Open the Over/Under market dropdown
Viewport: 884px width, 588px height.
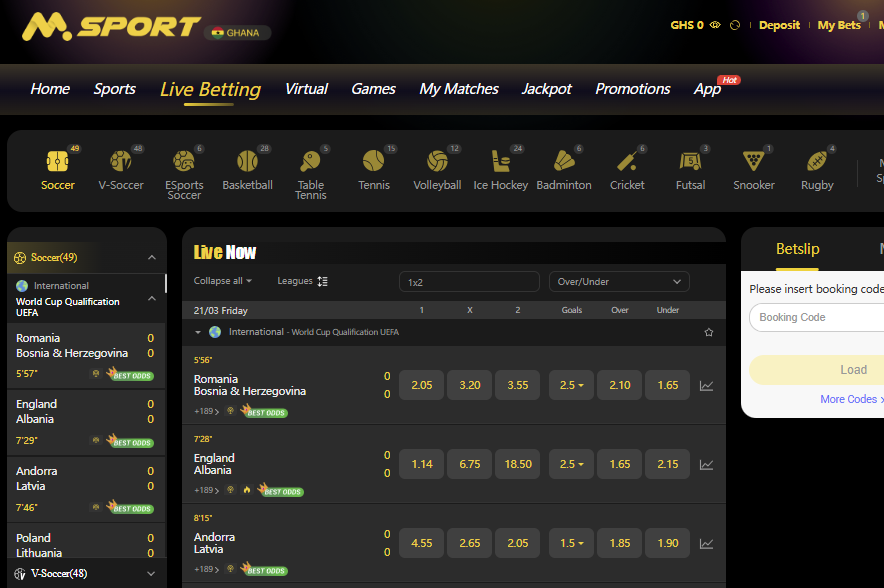[619, 282]
